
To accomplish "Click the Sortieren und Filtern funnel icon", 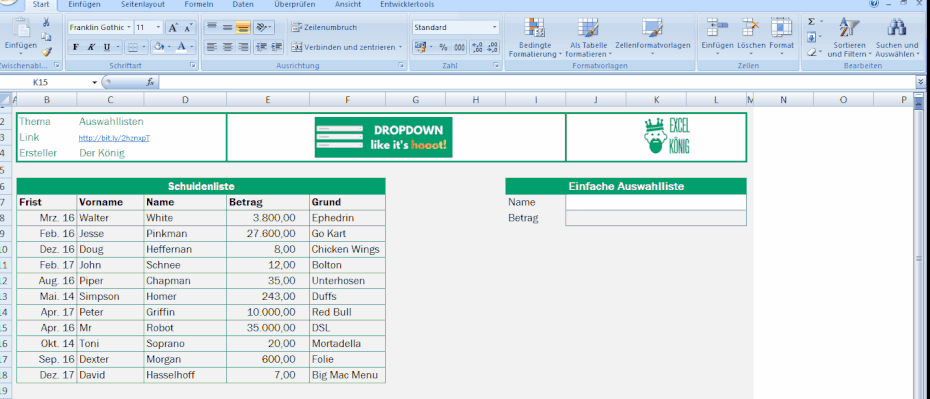I will (849, 27).
